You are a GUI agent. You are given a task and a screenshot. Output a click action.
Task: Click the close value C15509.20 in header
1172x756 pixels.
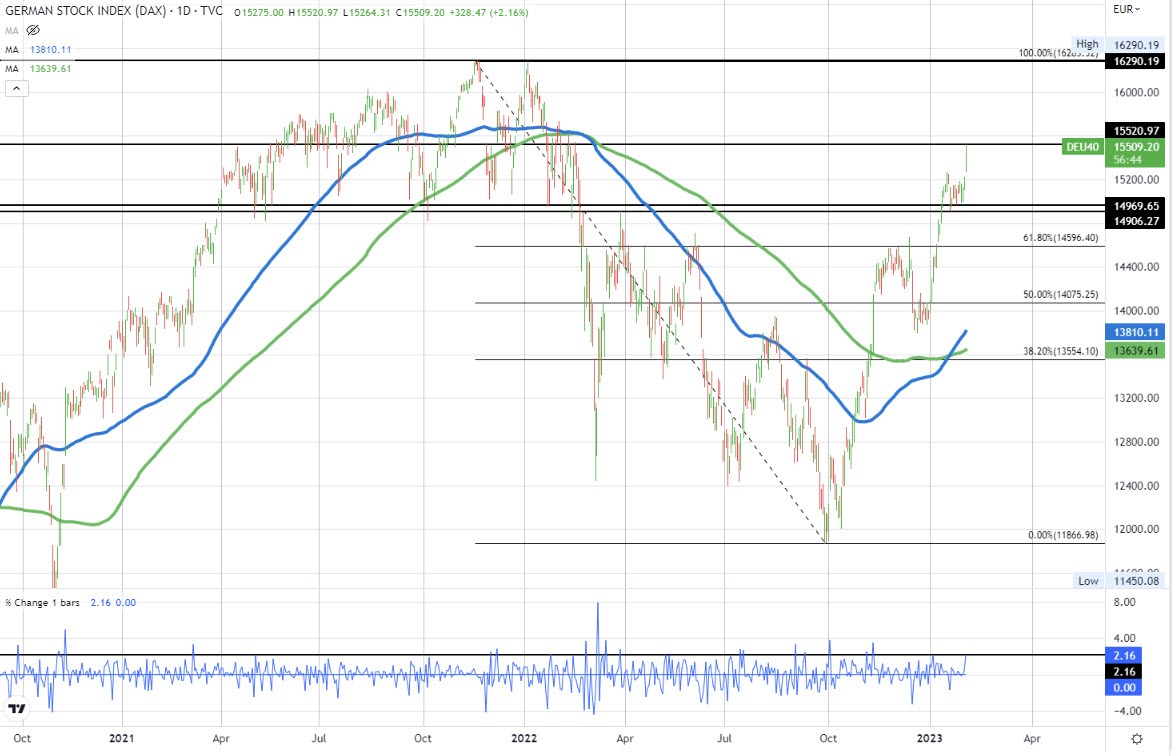click(422, 13)
